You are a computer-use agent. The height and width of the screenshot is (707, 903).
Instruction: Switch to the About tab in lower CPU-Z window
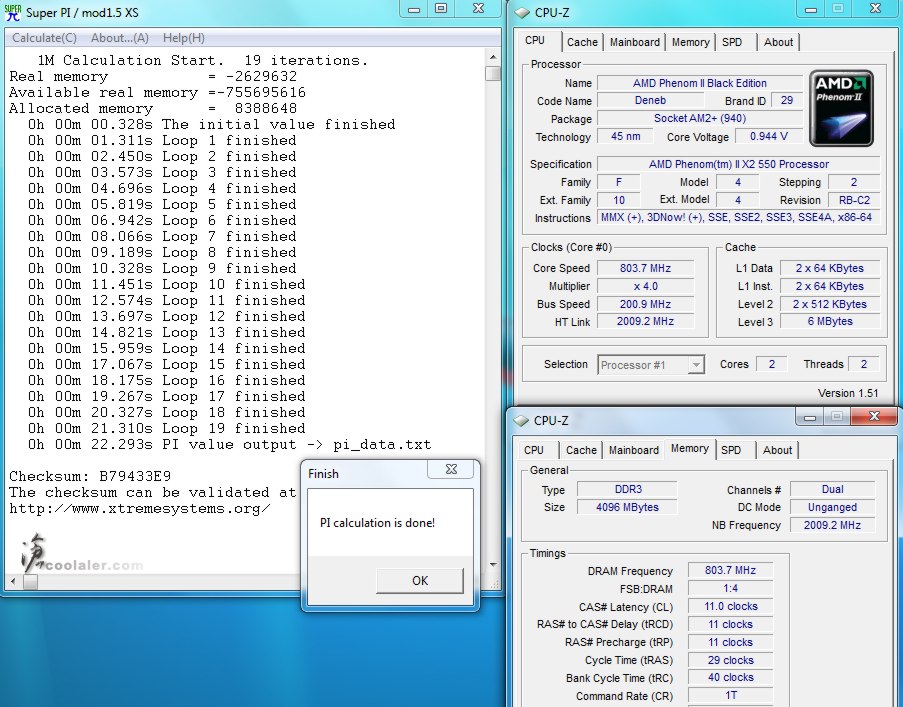[777, 450]
